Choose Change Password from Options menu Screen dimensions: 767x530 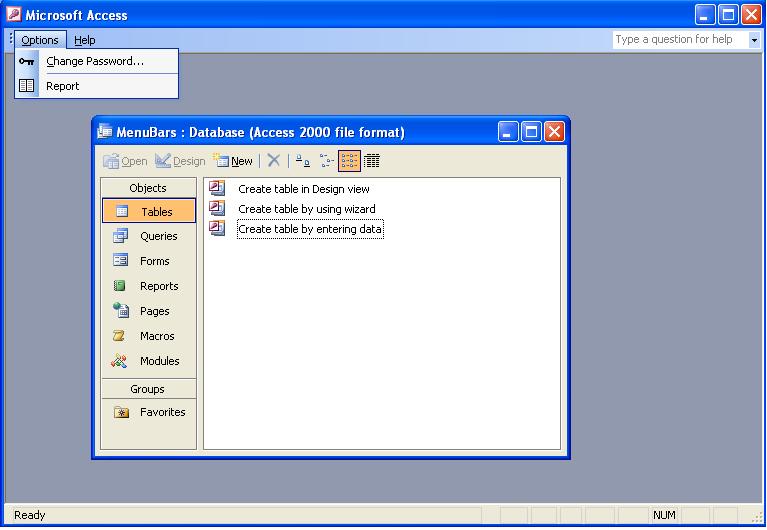(x=96, y=61)
